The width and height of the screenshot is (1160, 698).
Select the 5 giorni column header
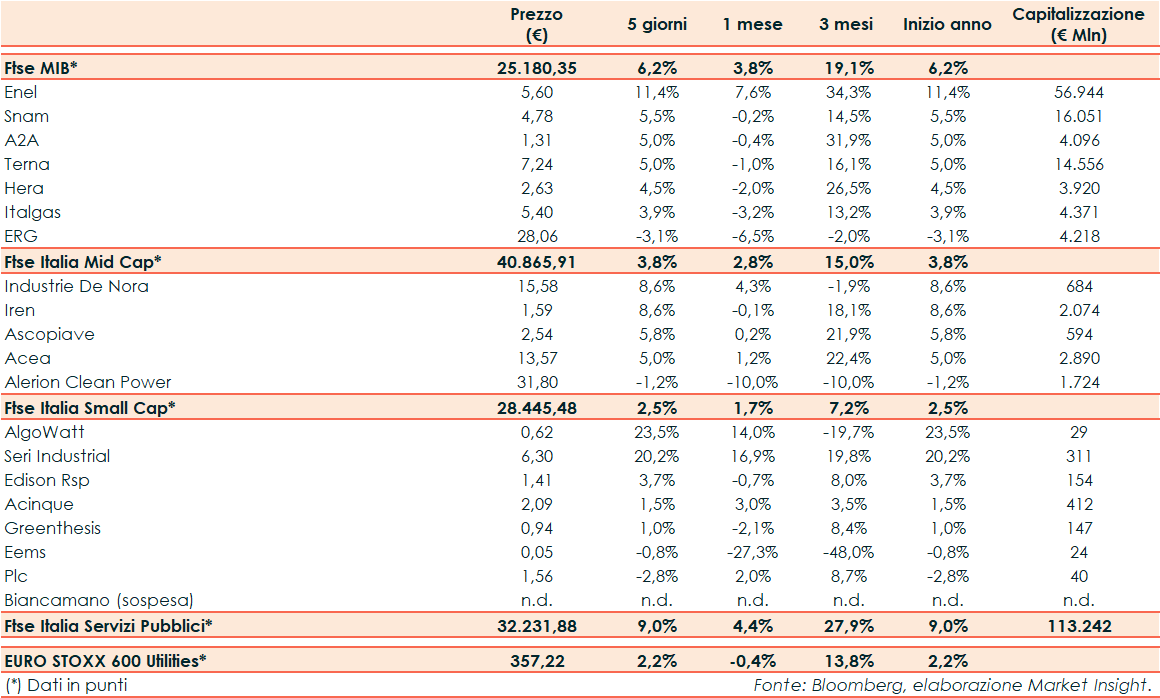[x=657, y=25]
